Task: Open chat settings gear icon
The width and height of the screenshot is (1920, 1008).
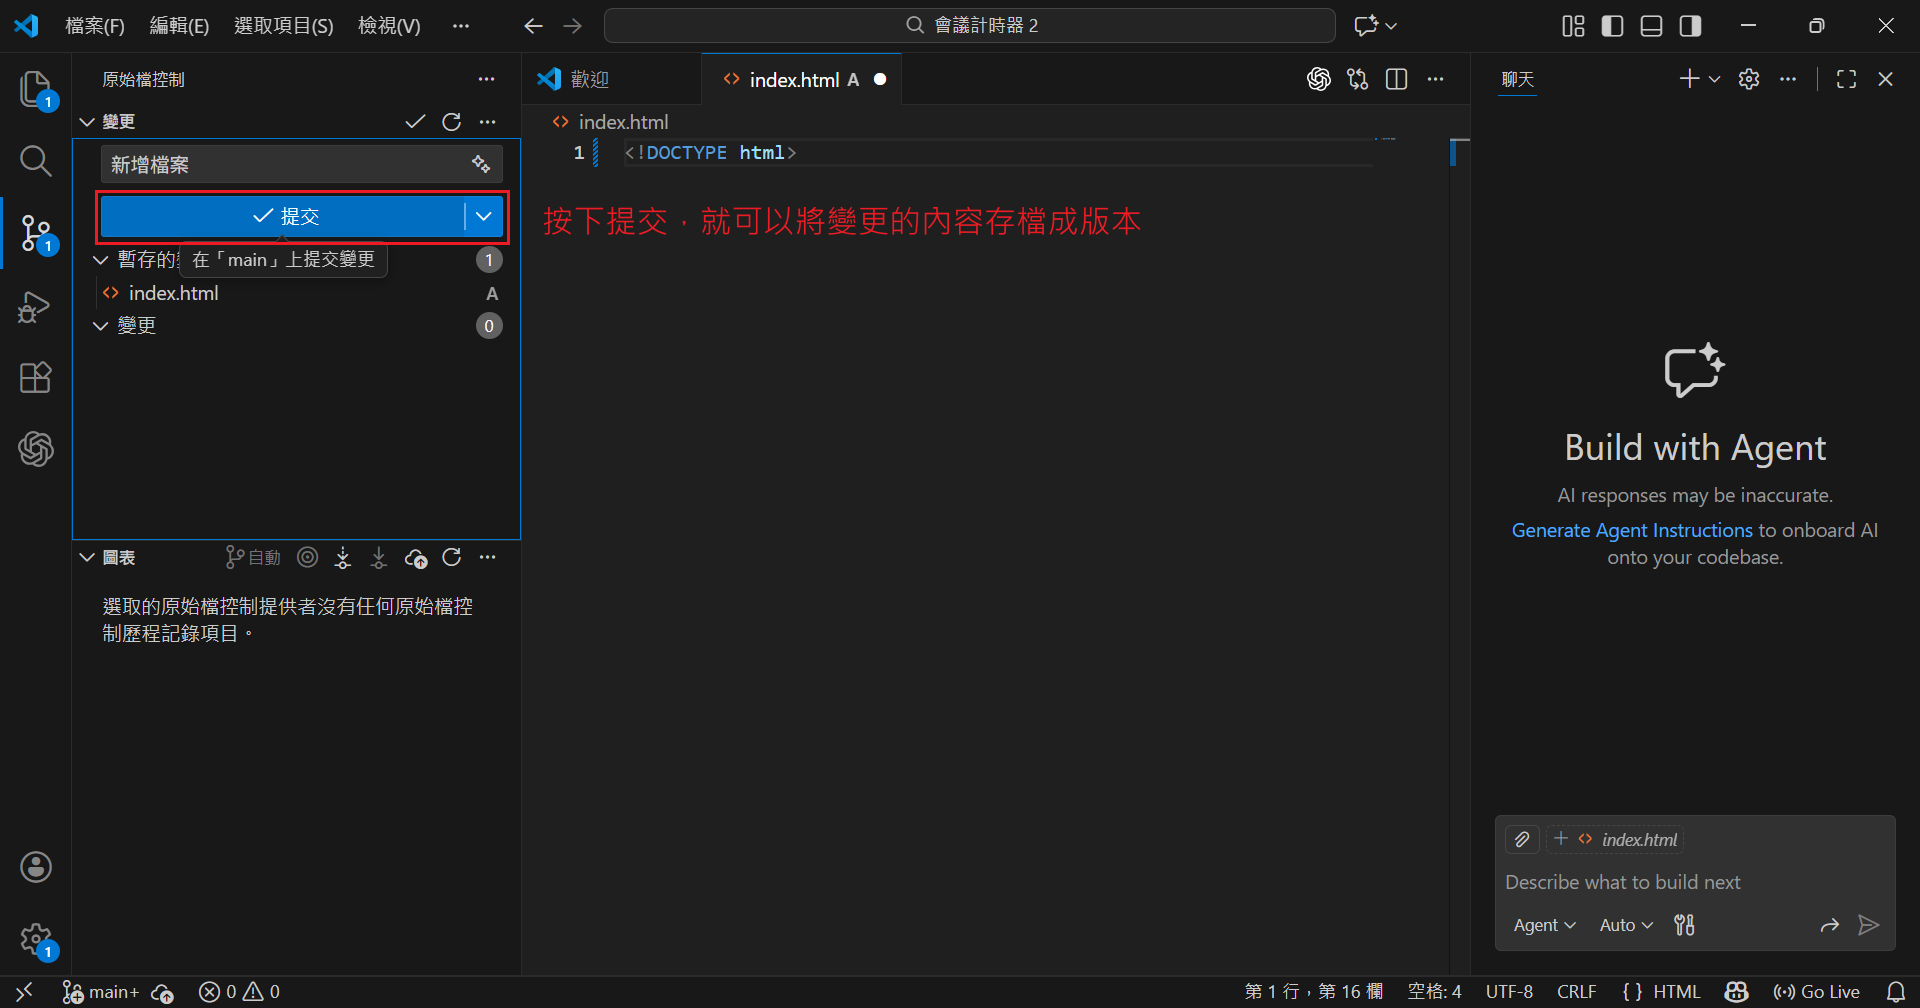Action: [1748, 79]
